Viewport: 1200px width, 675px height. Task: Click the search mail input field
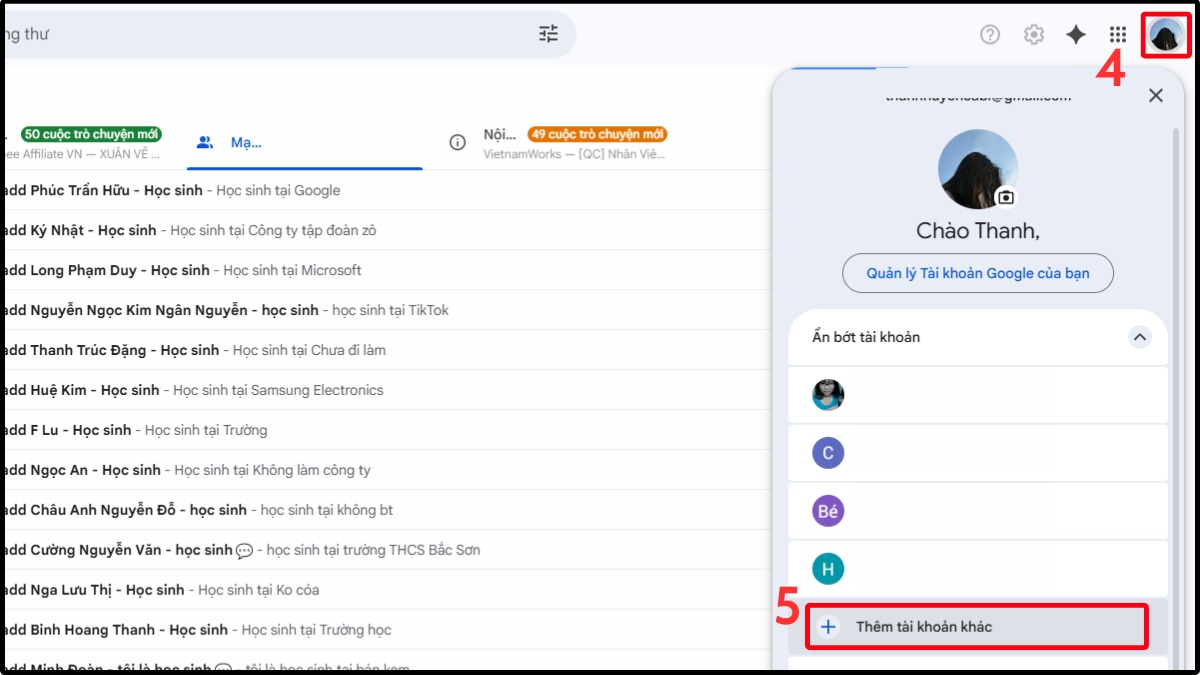click(250, 33)
